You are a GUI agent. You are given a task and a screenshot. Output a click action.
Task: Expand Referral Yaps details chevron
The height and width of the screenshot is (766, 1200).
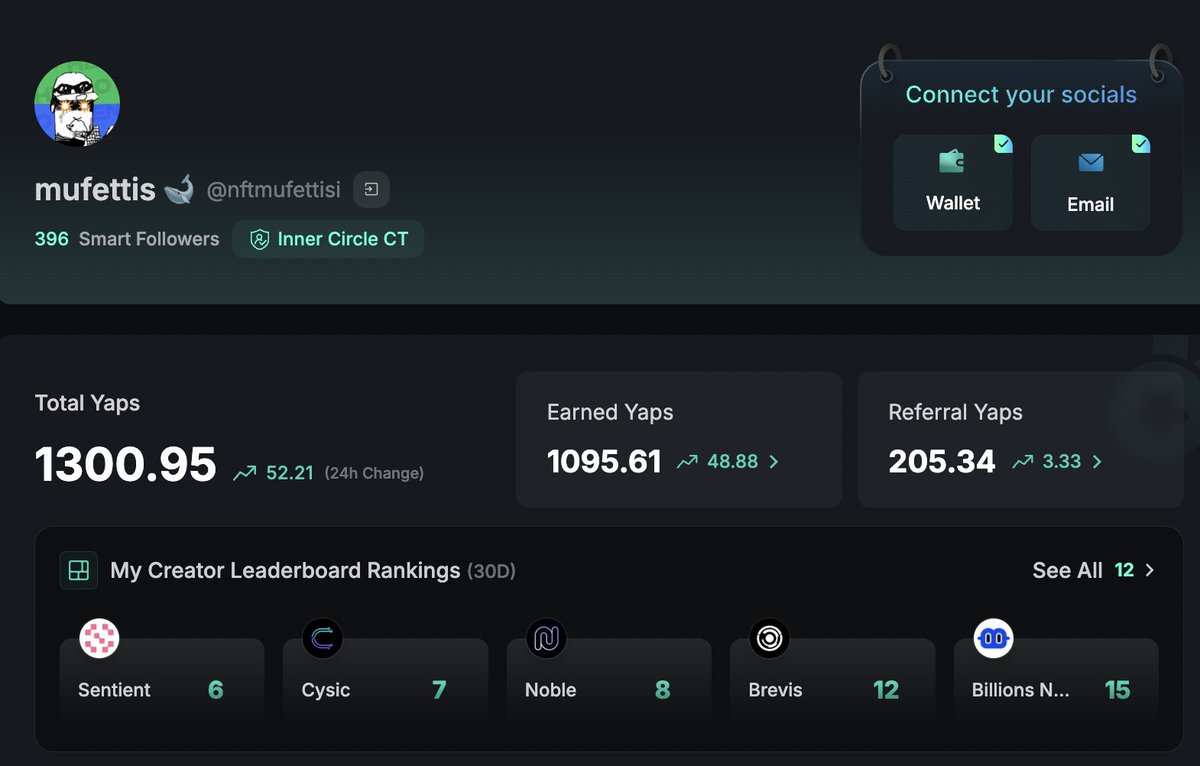pyautogui.click(x=1097, y=462)
